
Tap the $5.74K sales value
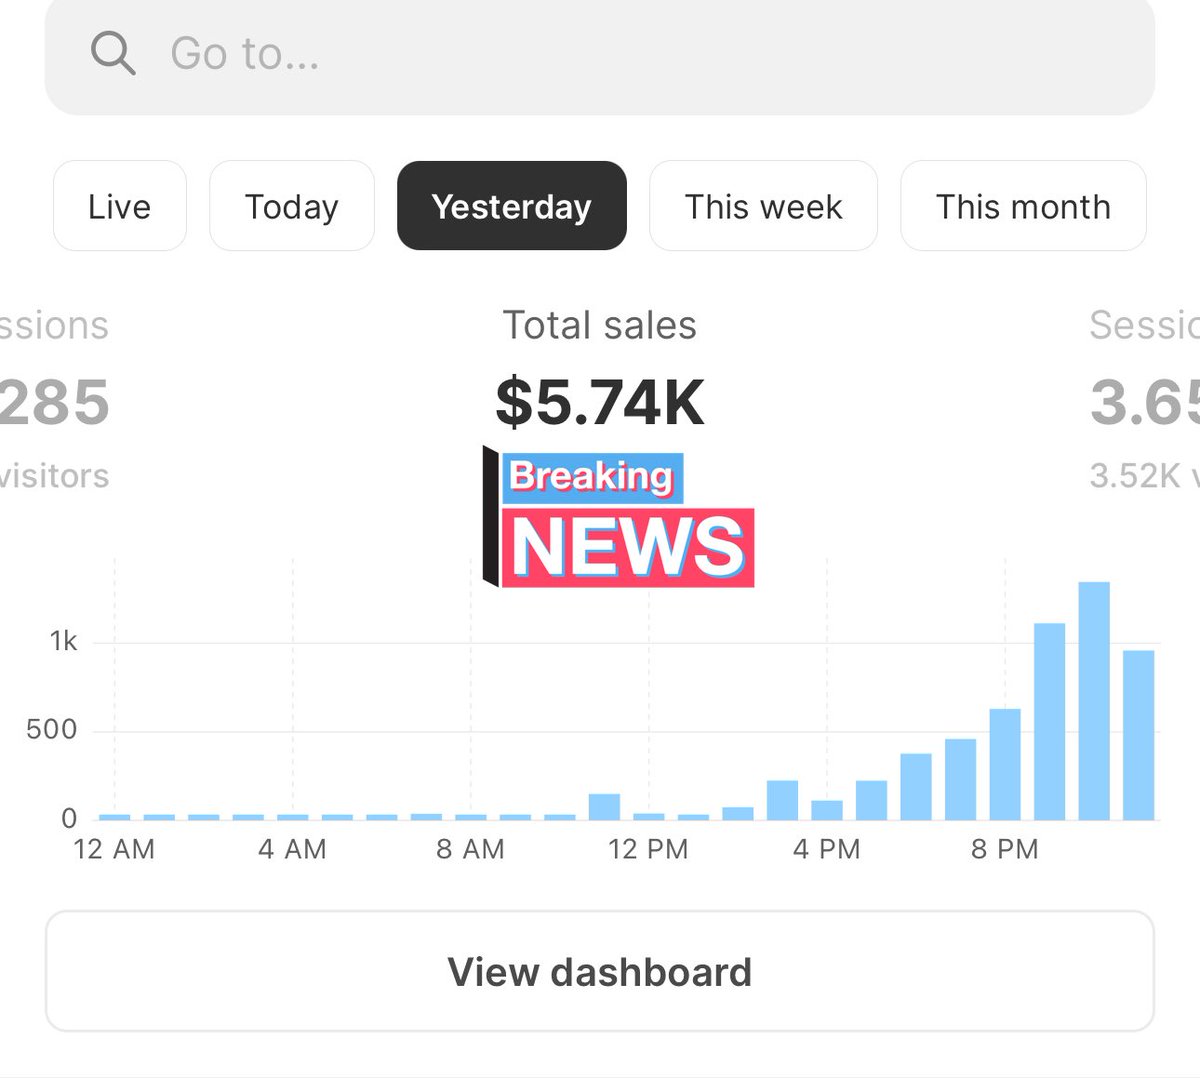600,402
